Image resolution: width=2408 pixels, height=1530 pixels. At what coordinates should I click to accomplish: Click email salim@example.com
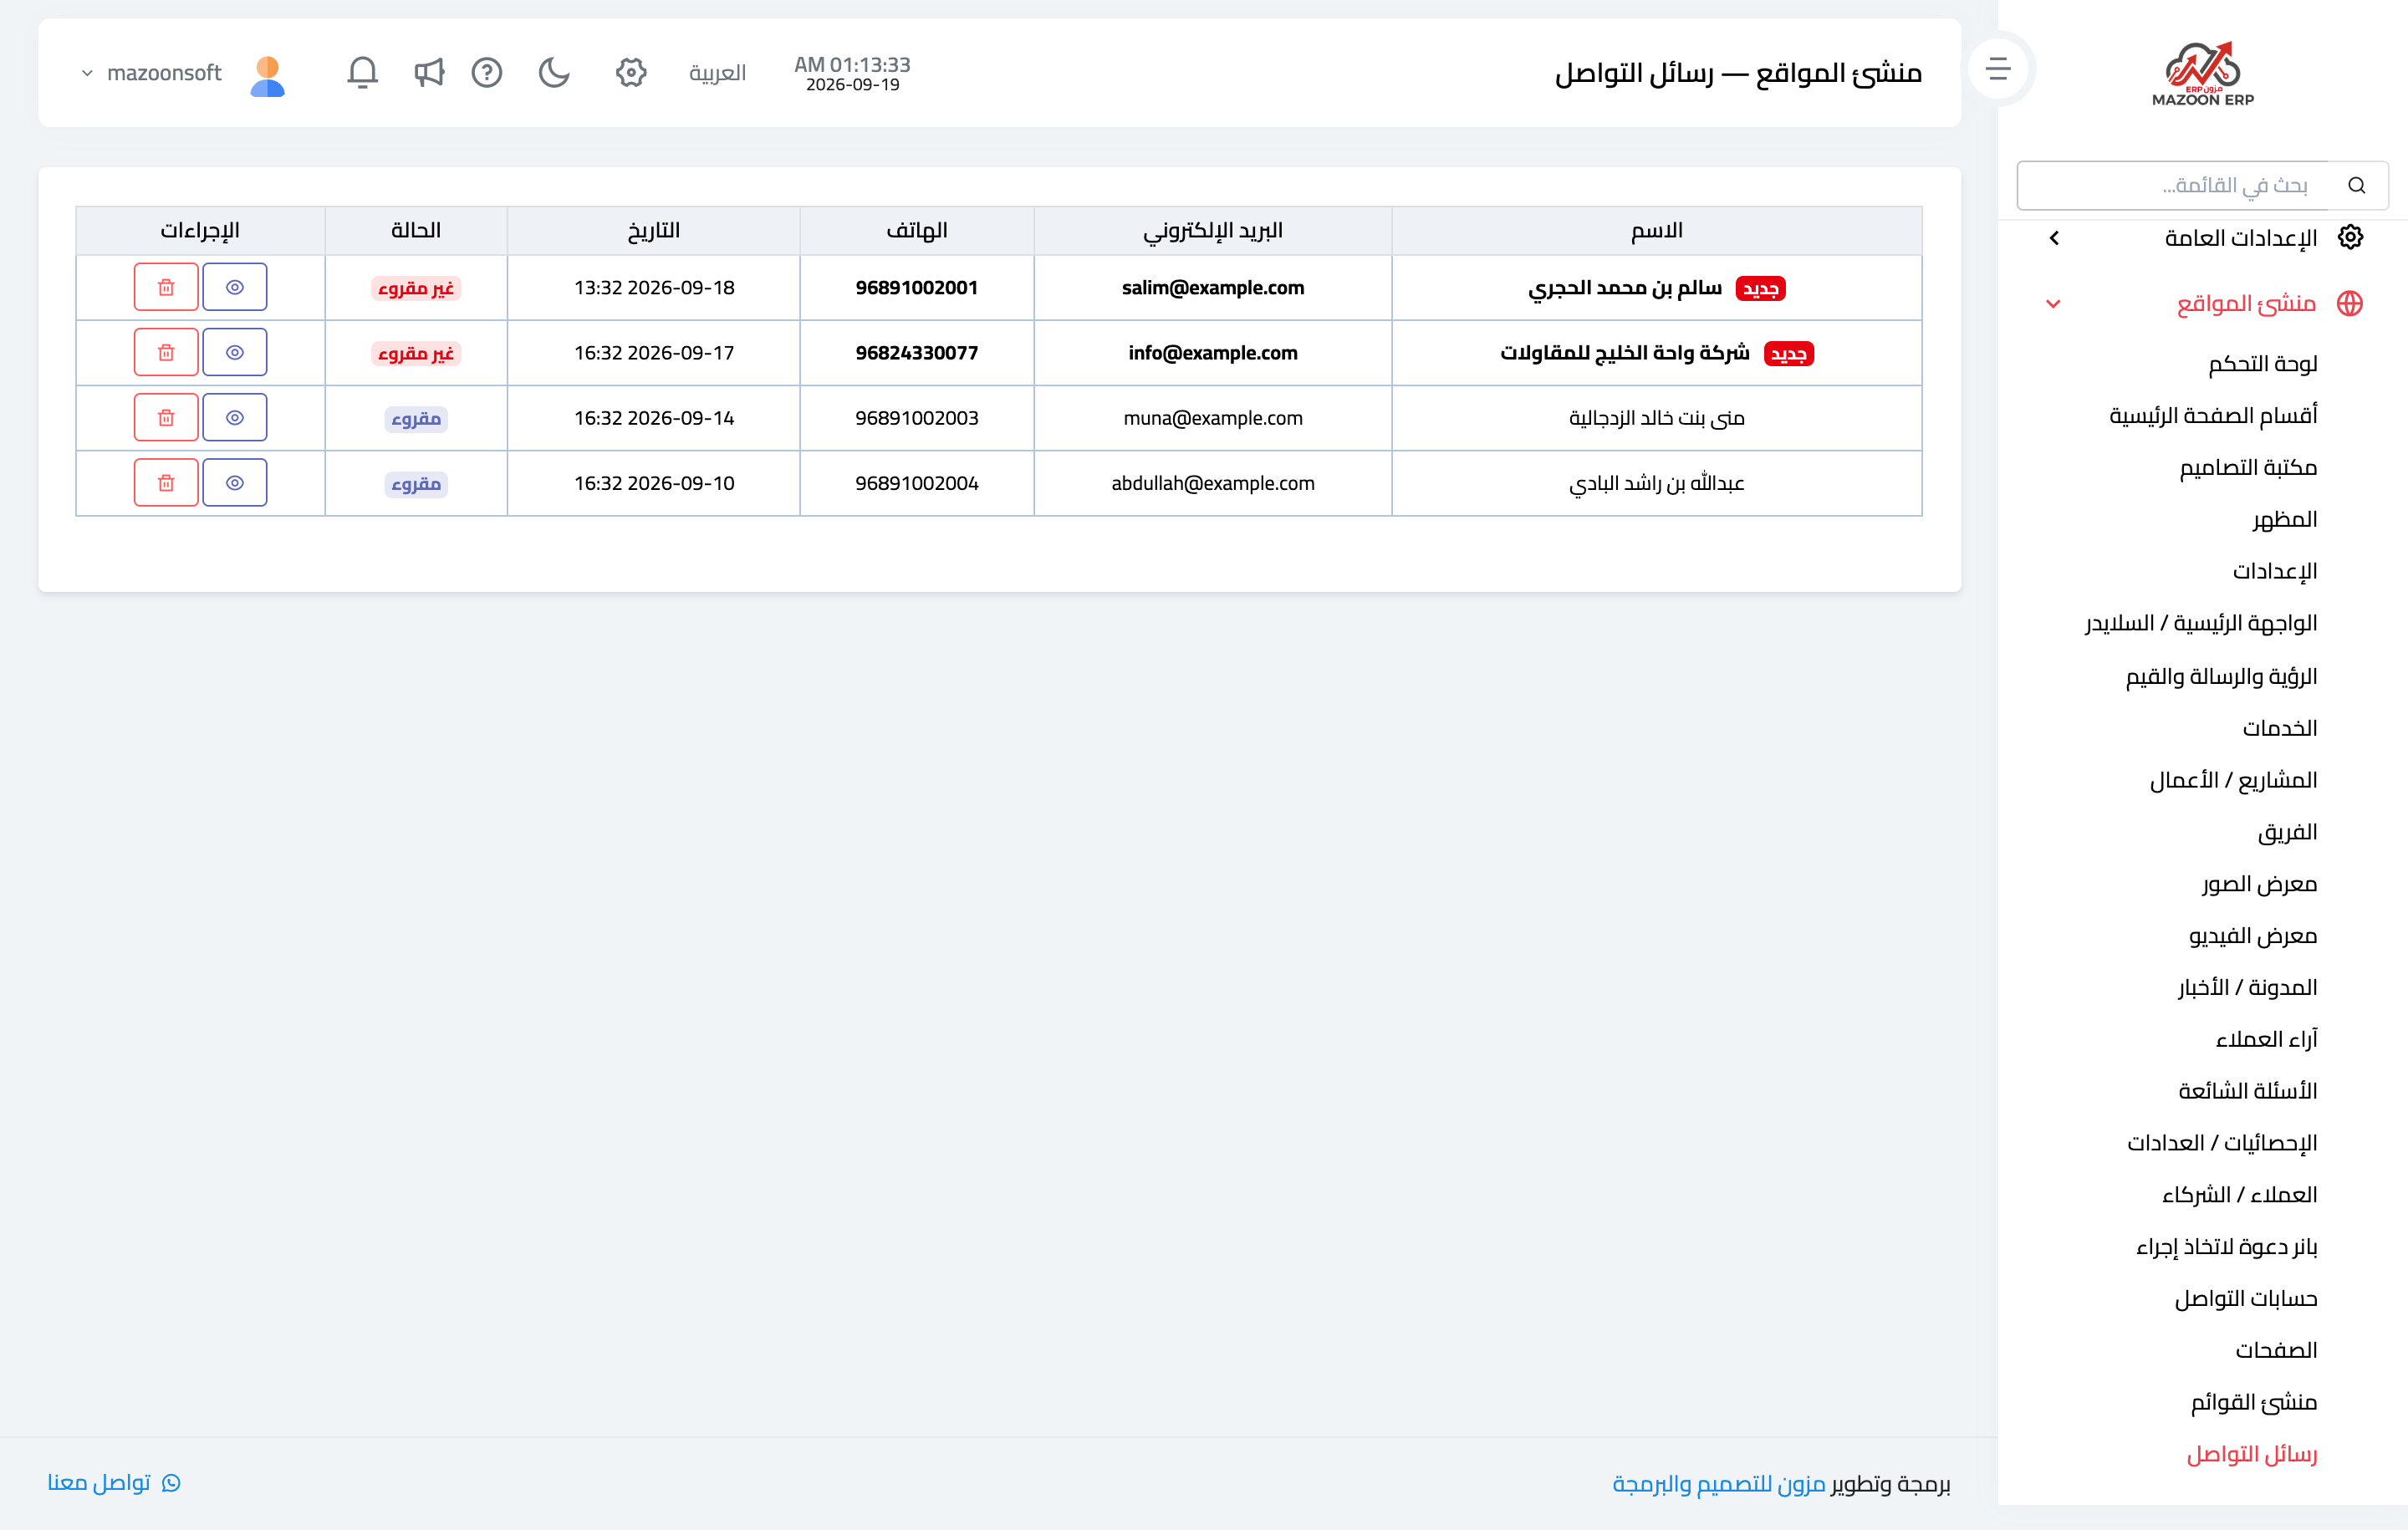coord(1213,288)
